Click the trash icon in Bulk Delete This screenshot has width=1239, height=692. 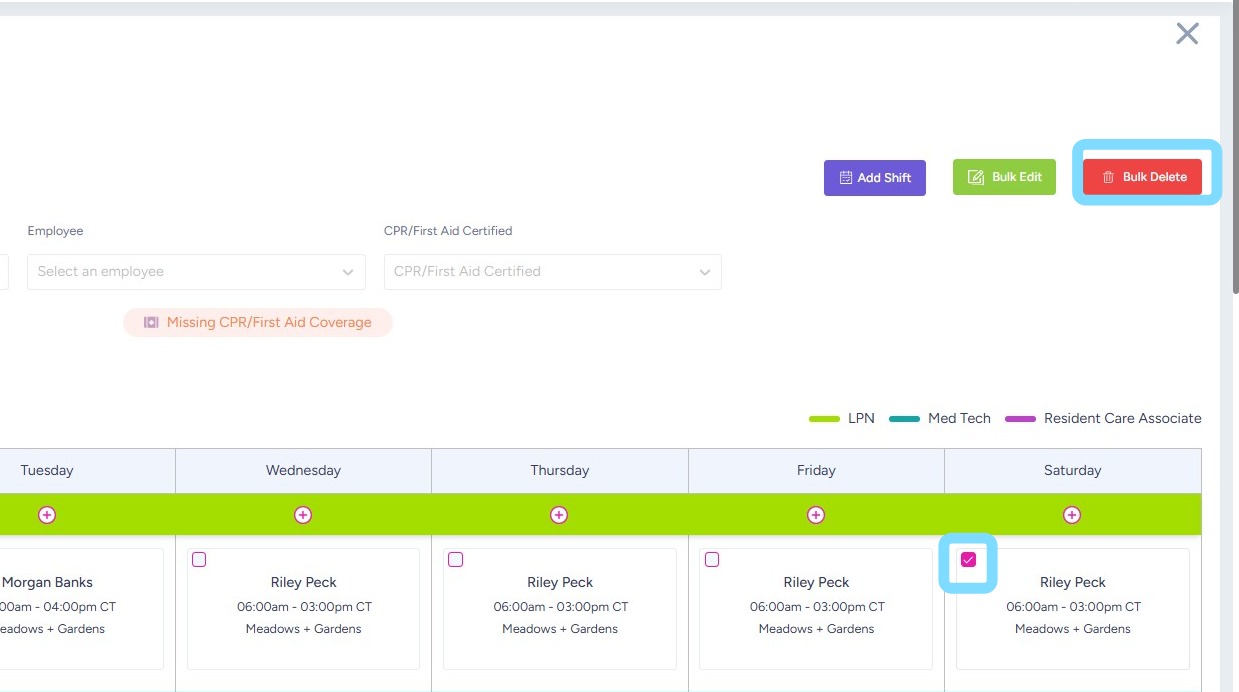(x=1108, y=178)
